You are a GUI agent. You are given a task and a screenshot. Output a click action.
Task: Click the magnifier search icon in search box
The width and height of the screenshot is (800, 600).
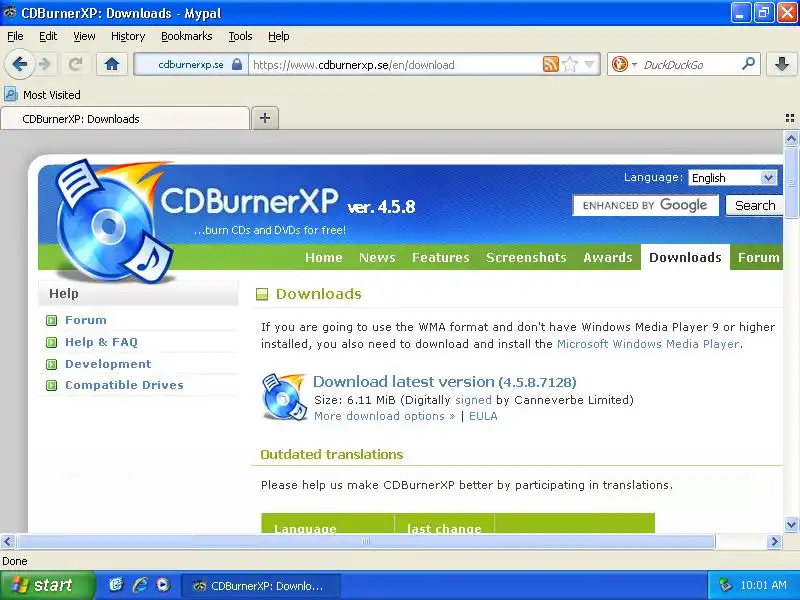[748, 64]
